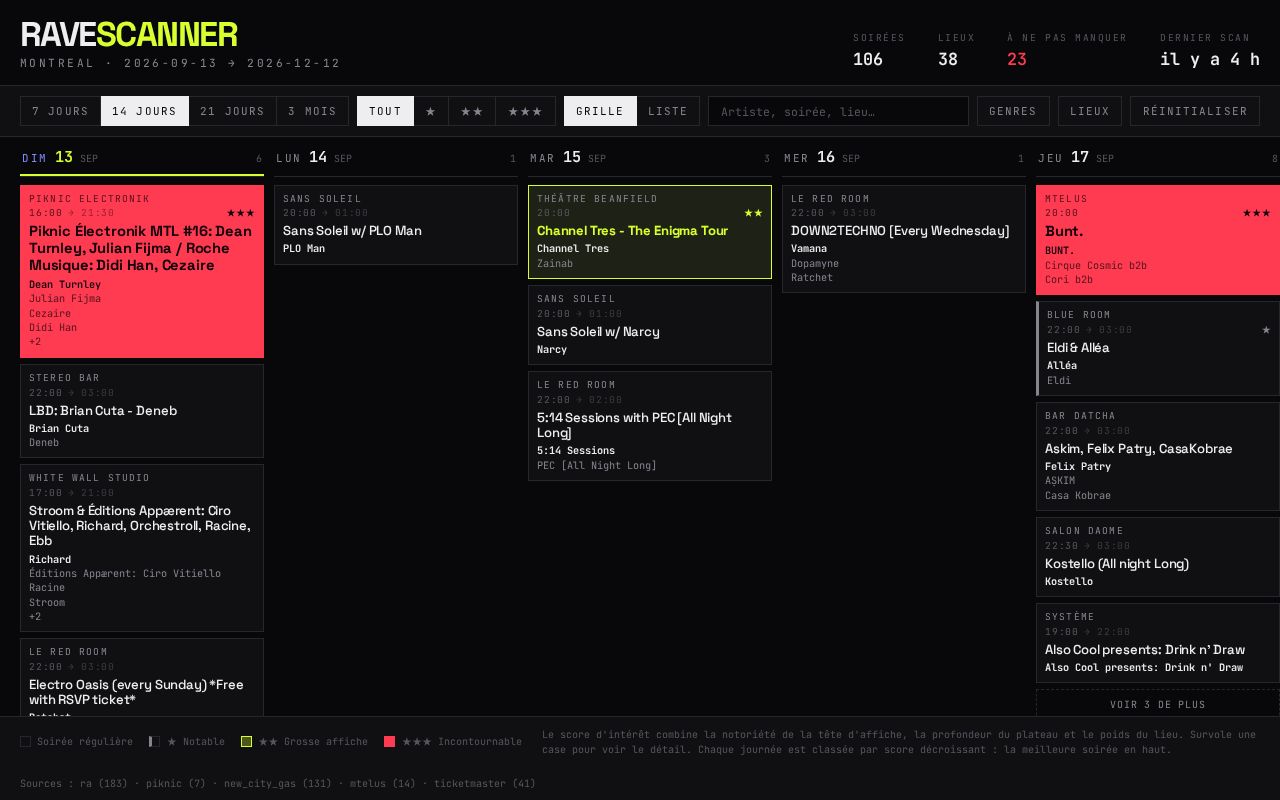Filter by three-star rating
The image size is (1280, 800).
coord(526,111)
